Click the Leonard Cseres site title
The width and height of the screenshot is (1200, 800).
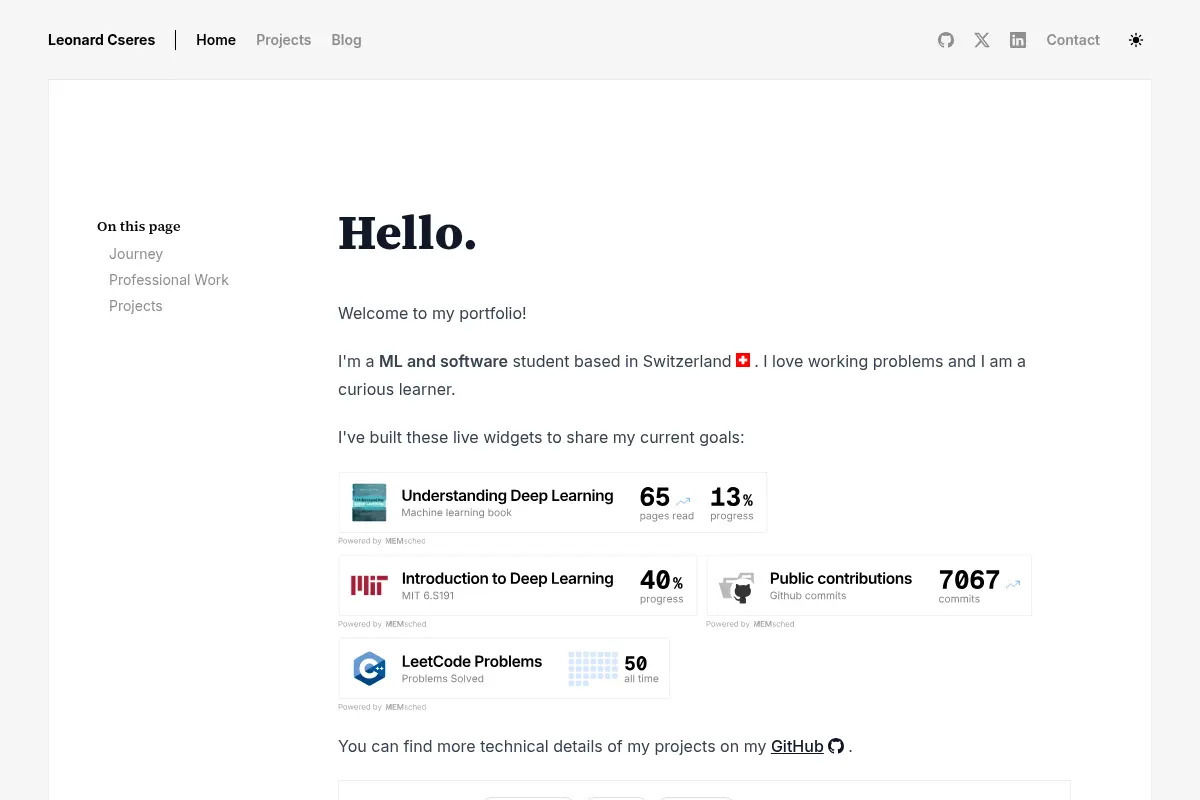[x=102, y=40]
